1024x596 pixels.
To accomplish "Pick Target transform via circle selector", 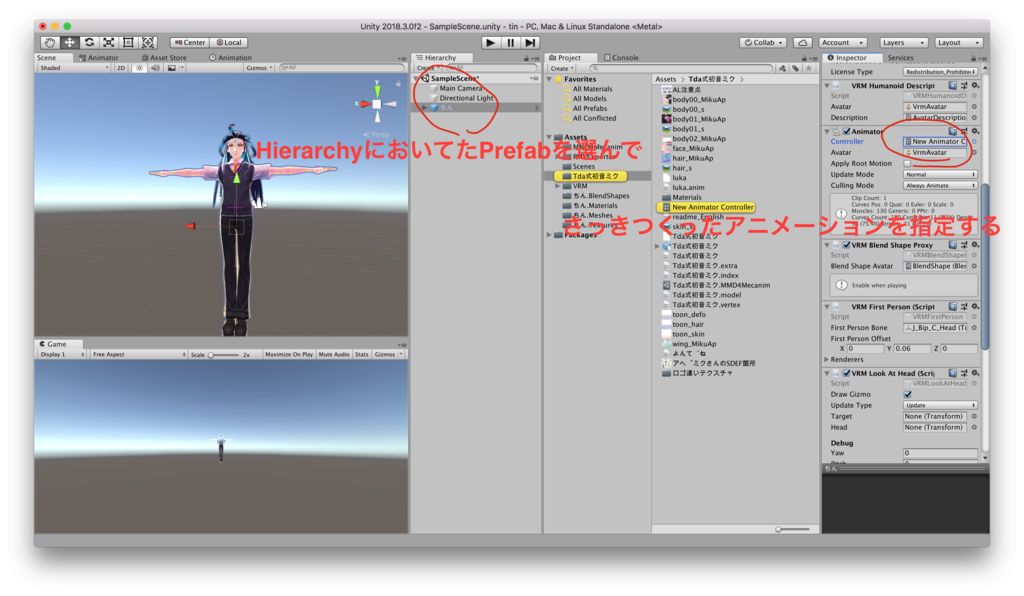I will [x=974, y=416].
